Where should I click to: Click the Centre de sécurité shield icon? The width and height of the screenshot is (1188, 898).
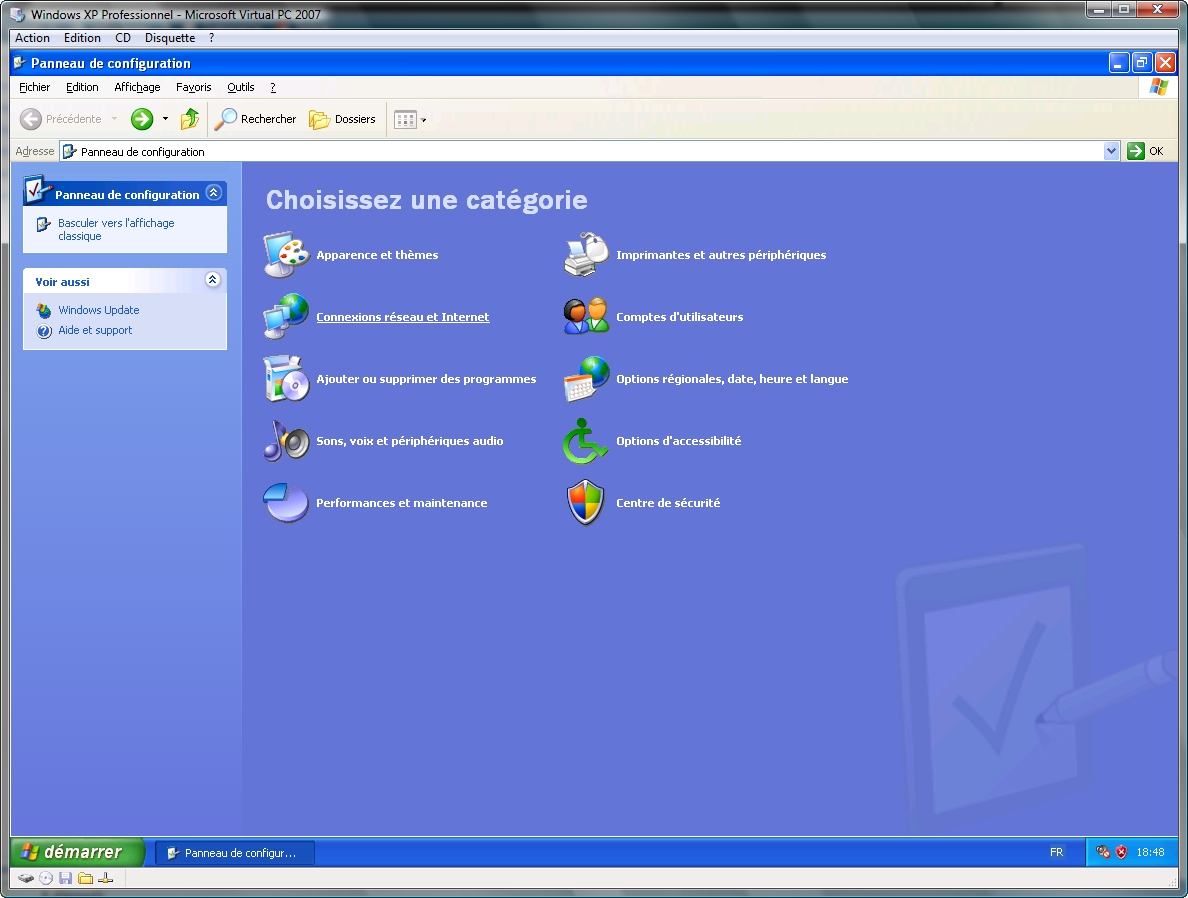(586, 502)
